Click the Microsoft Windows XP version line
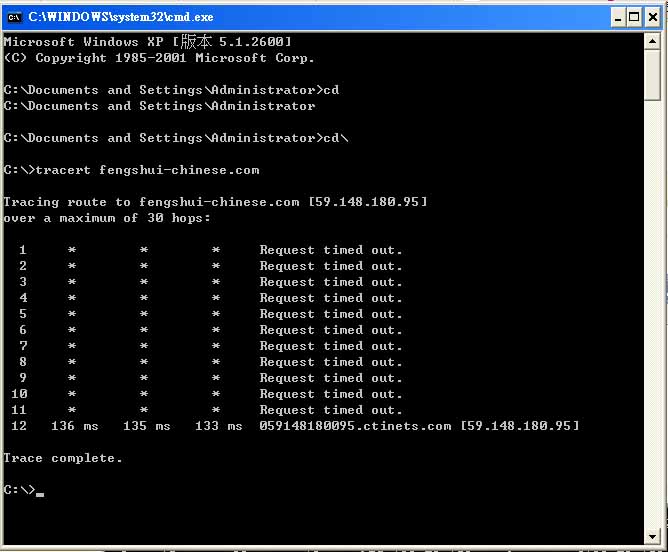This screenshot has height=552, width=668. click(148, 42)
